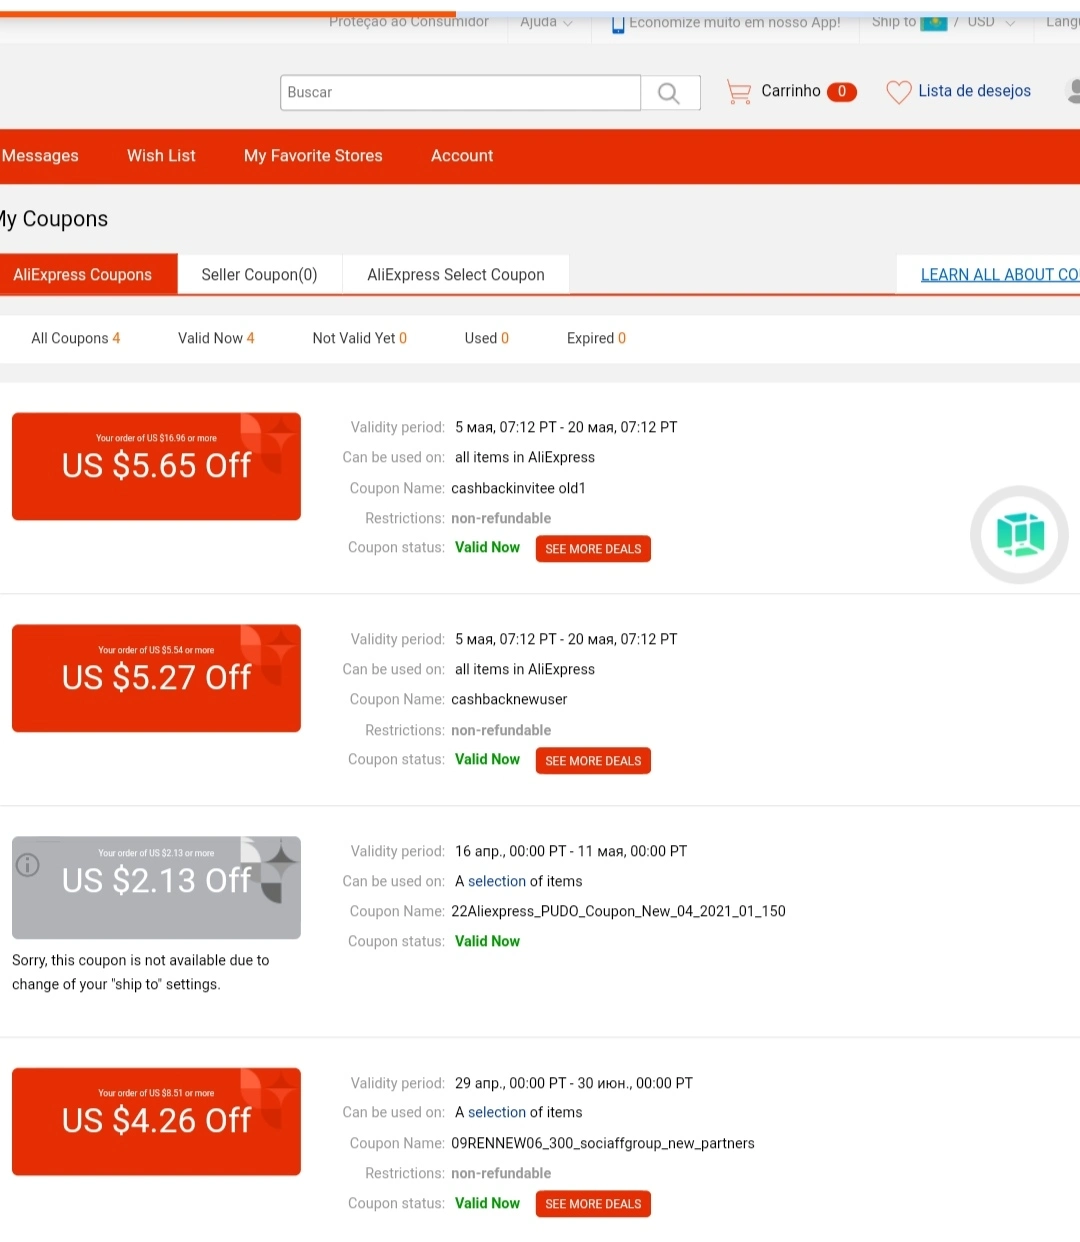This screenshot has height=1242, width=1080.
Task: Open the cart item count badge
Action: (842, 92)
